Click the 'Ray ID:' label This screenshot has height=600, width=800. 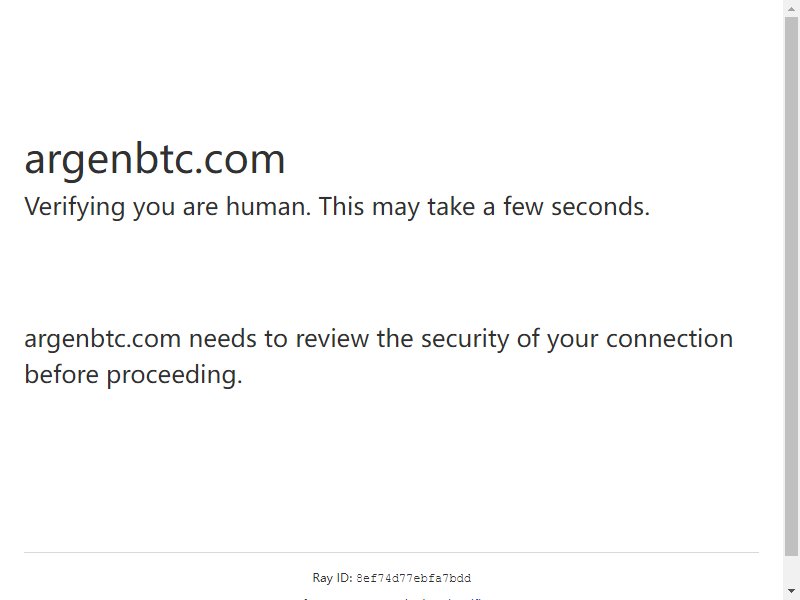(332, 578)
